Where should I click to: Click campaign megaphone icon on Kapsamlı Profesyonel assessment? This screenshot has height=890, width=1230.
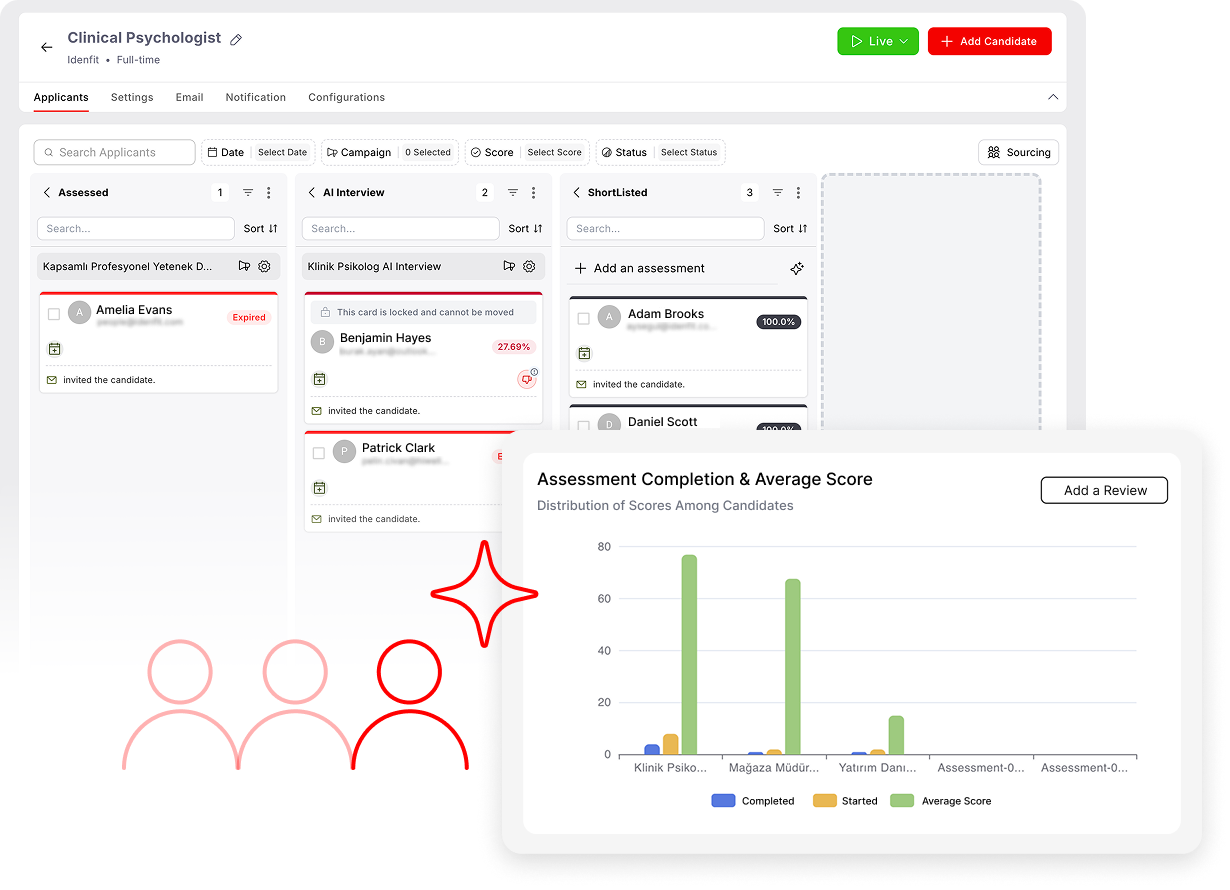tap(244, 266)
